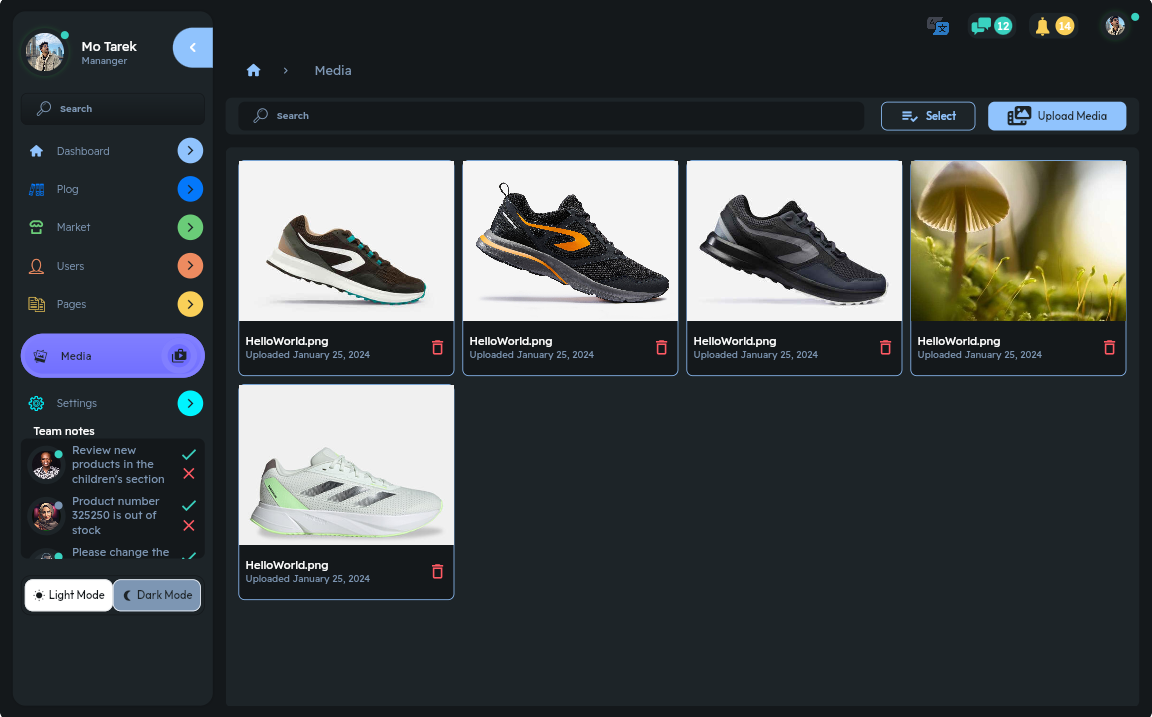Delete the white Adidas shoe image

pos(437,571)
